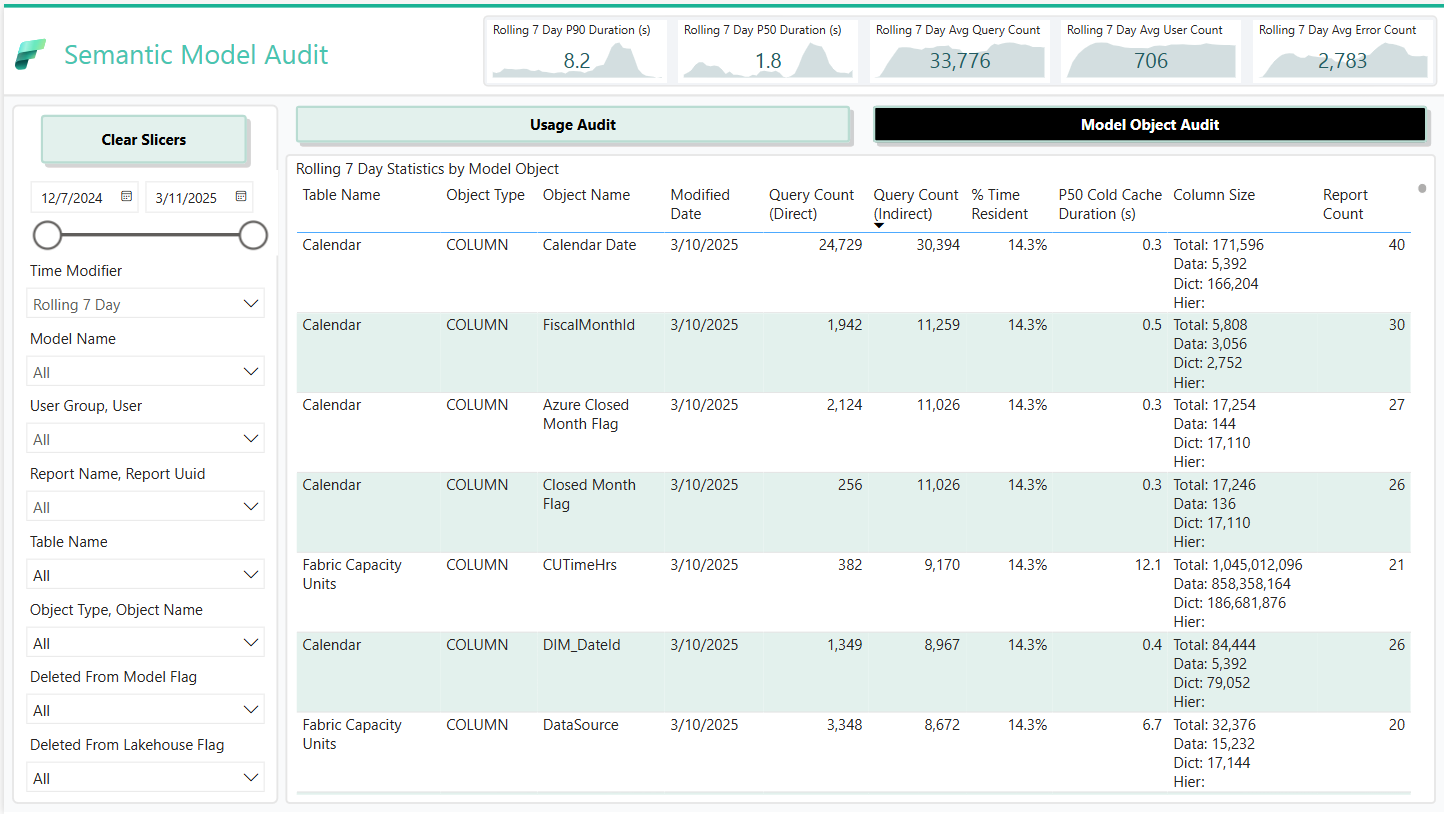Switch to the Usage Audit tab
Image resolution: width=1444 pixels, height=814 pixels.
tap(572, 124)
